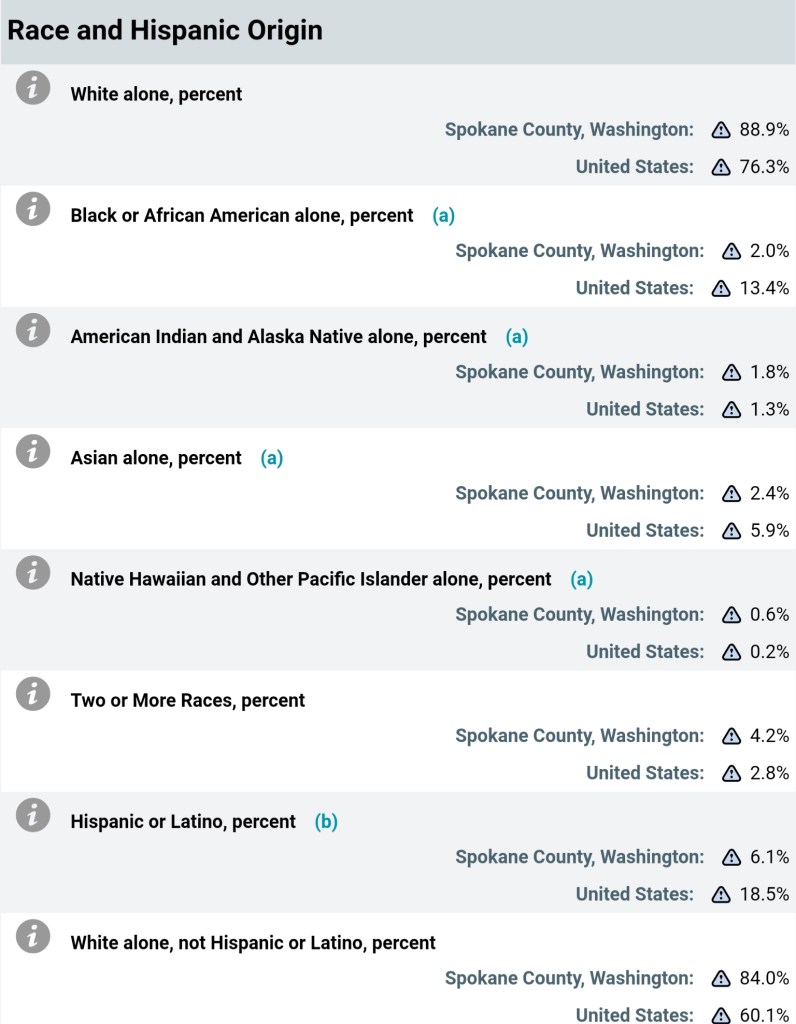Image resolution: width=796 pixels, height=1024 pixels.
Task: Select the Two or More Races, percent label
Action: (188, 700)
